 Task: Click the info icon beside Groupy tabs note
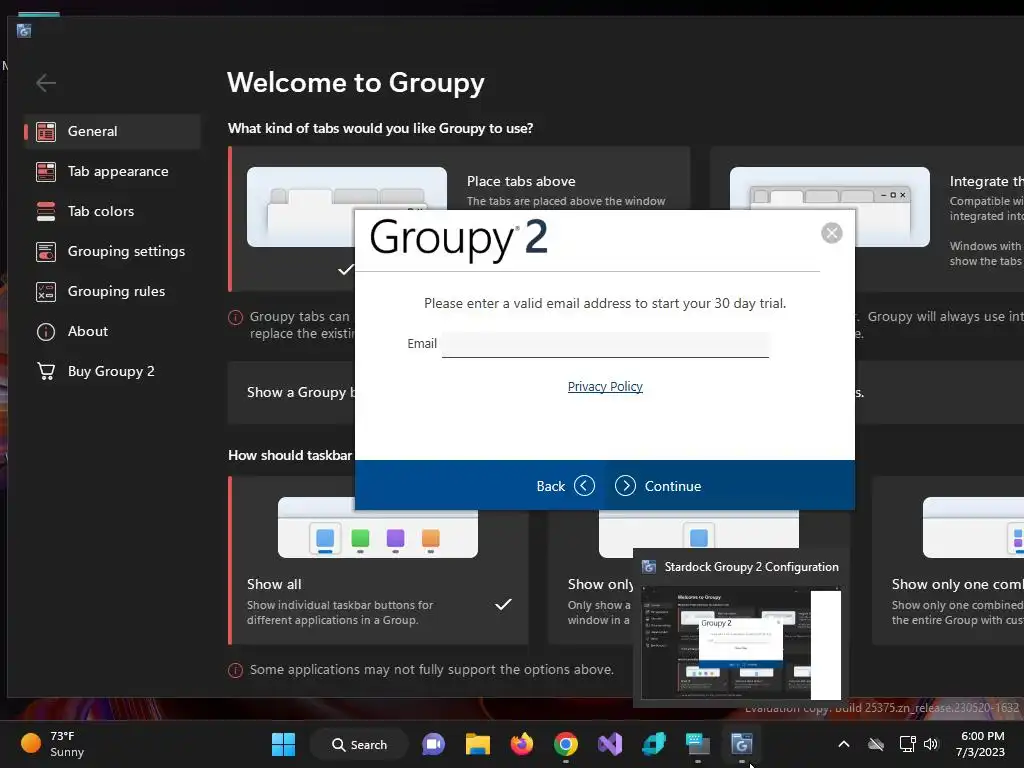(235, 317)
